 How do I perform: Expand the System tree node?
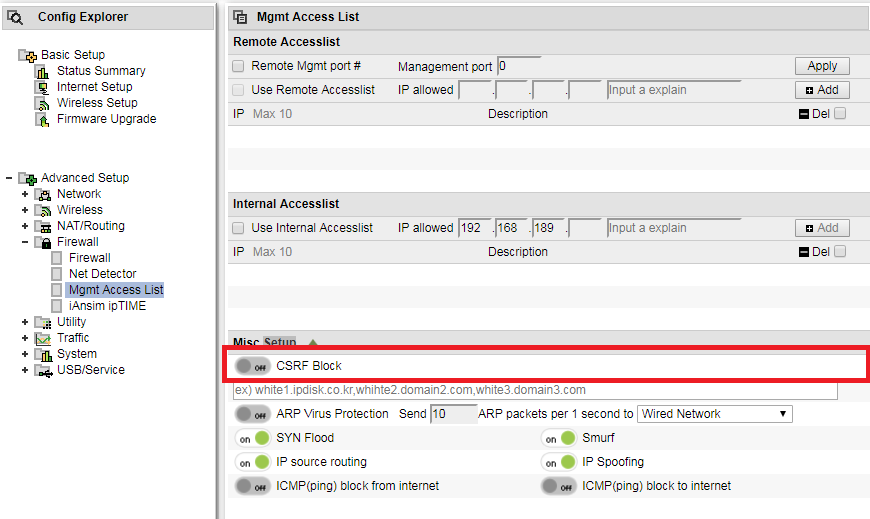point(25,355)
